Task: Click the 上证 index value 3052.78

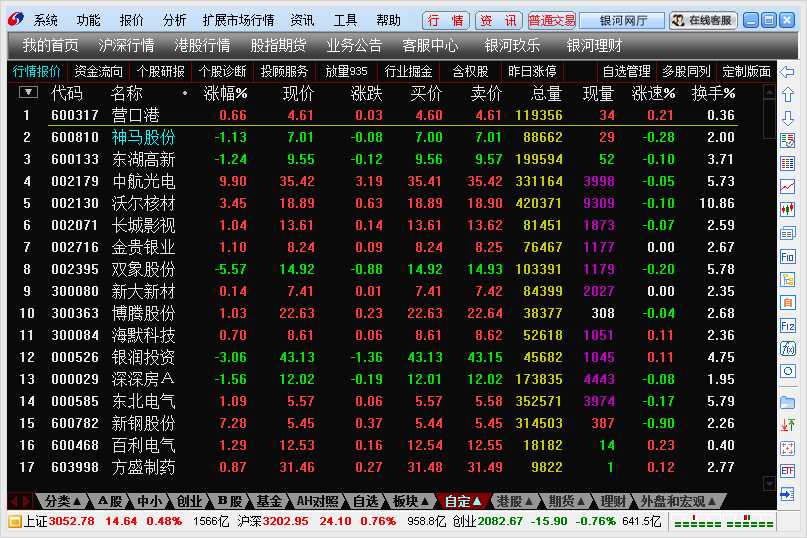Action: coord(72,522)
